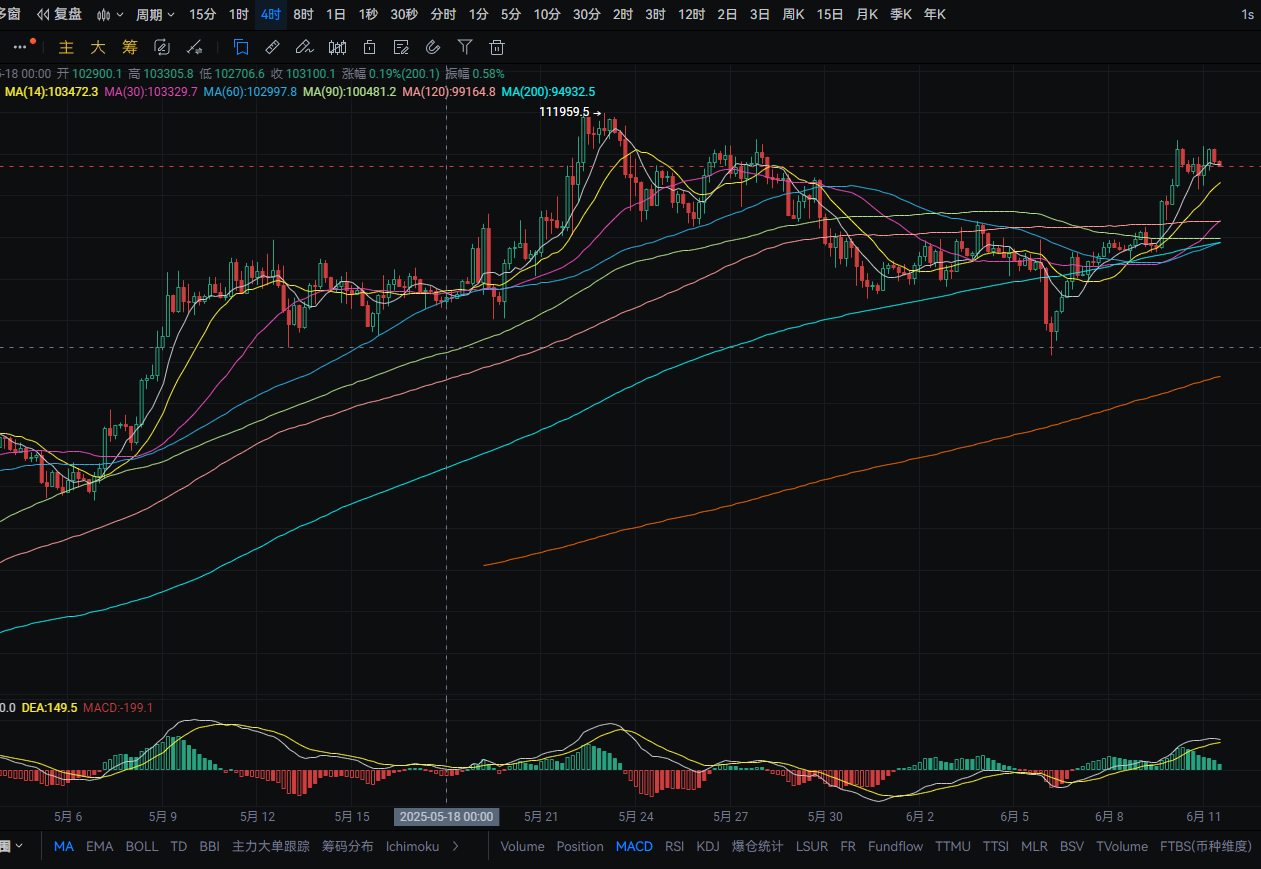This screenshot has width=1261, height=869.
Task: Select the 2时 timeframe
Action: click(623, 14)
